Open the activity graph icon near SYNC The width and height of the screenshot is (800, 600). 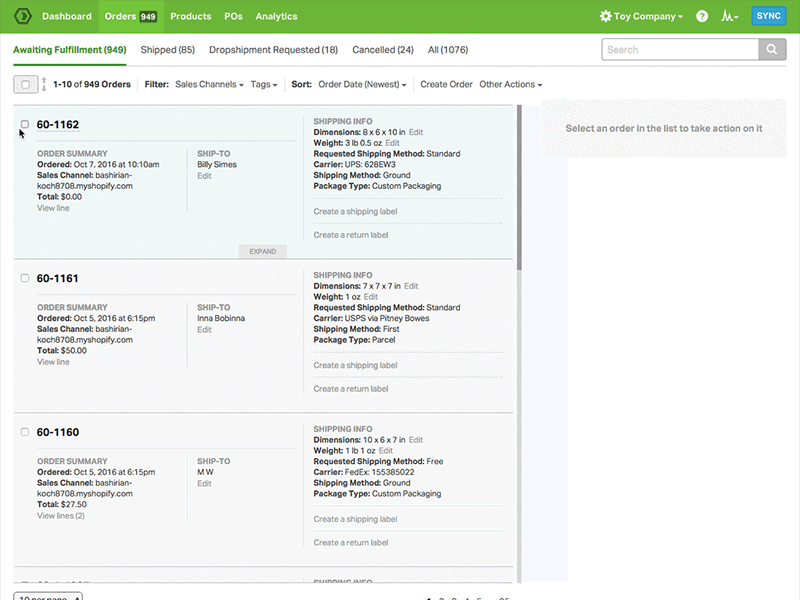(x=726, y=16)
